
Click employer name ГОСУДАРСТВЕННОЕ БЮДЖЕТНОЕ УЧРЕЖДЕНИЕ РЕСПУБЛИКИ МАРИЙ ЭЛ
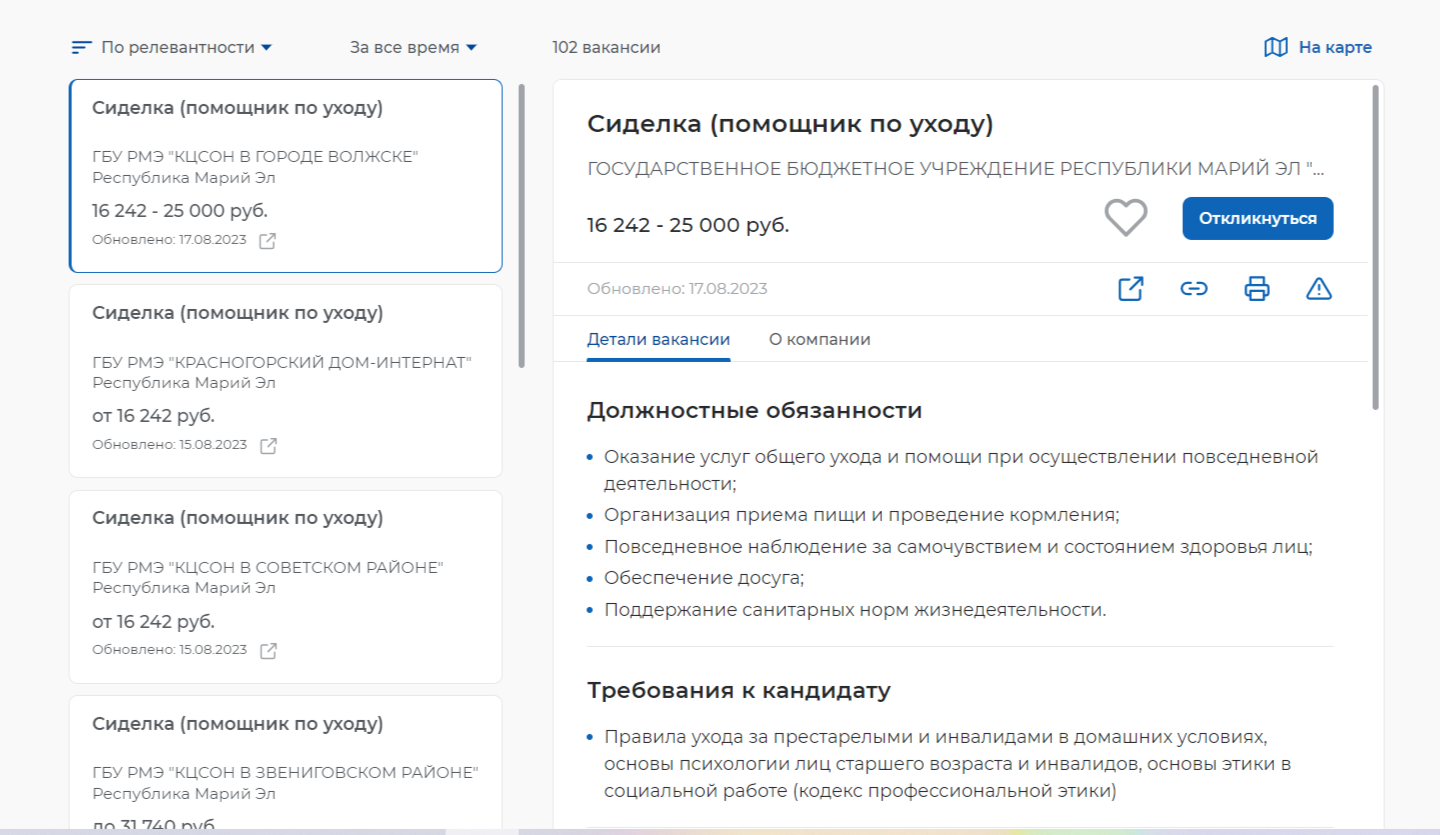pos(955,168)
